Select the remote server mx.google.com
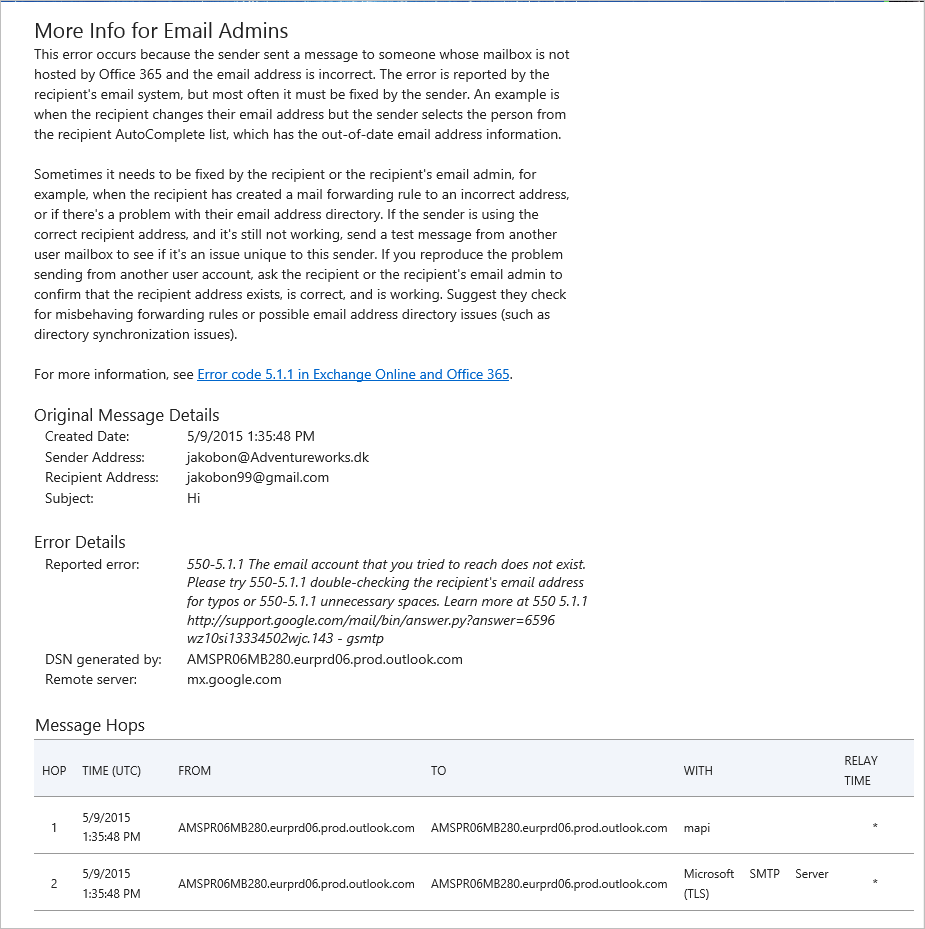Viewport: 925px width, 929px height. (x=234, y=679)
